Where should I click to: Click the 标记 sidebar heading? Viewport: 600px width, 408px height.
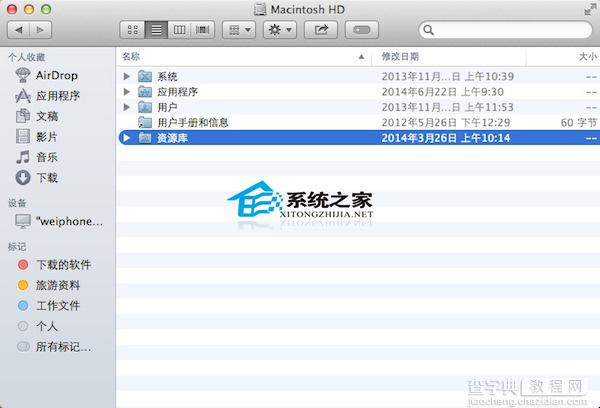tap(17, 246)
